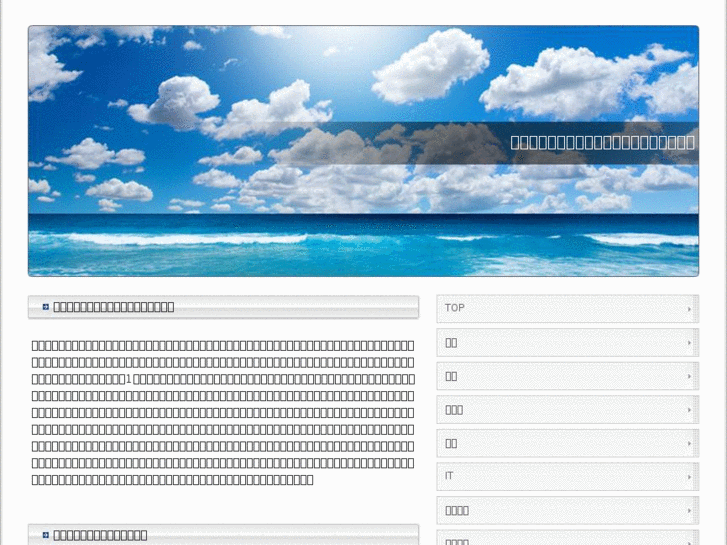Click the site title on banner overlay

click(x=602, y=142)
